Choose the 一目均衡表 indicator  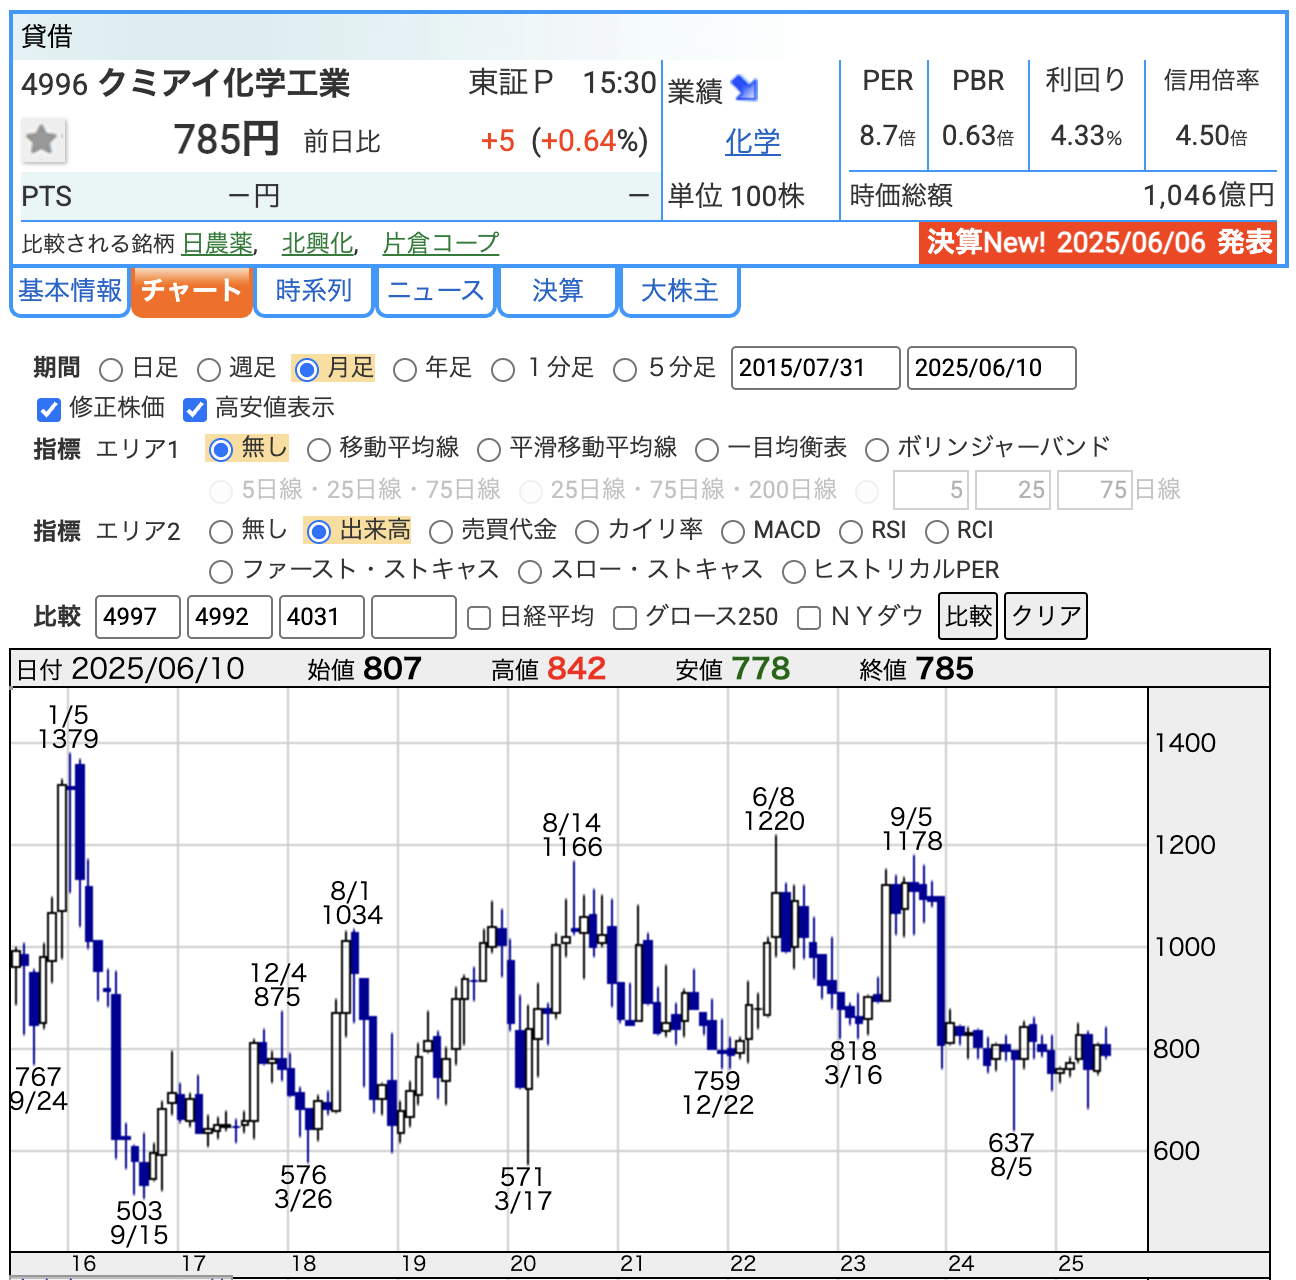pos(707,449)
